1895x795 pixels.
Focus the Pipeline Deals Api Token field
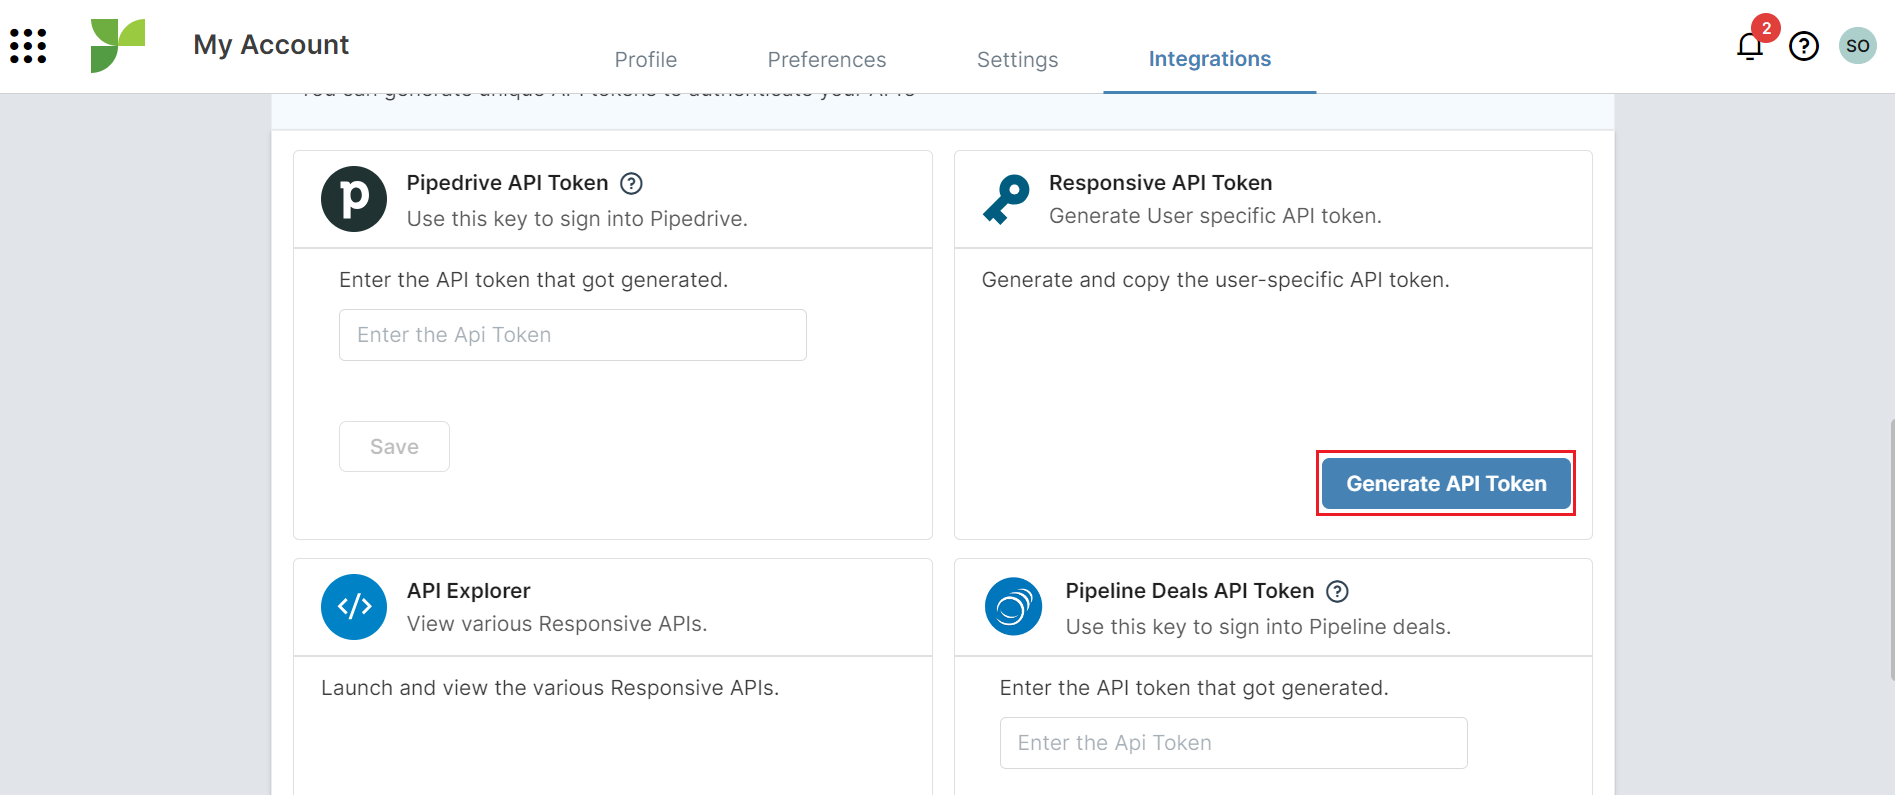coord(1233,743)
